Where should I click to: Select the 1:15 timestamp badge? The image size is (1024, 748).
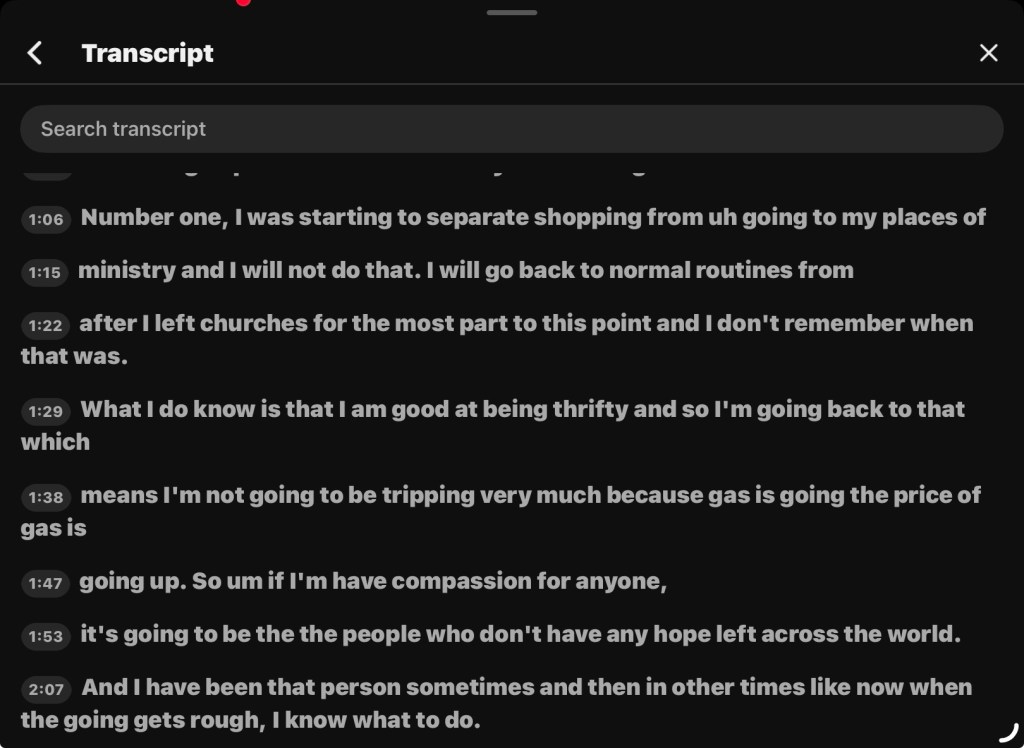46,272
